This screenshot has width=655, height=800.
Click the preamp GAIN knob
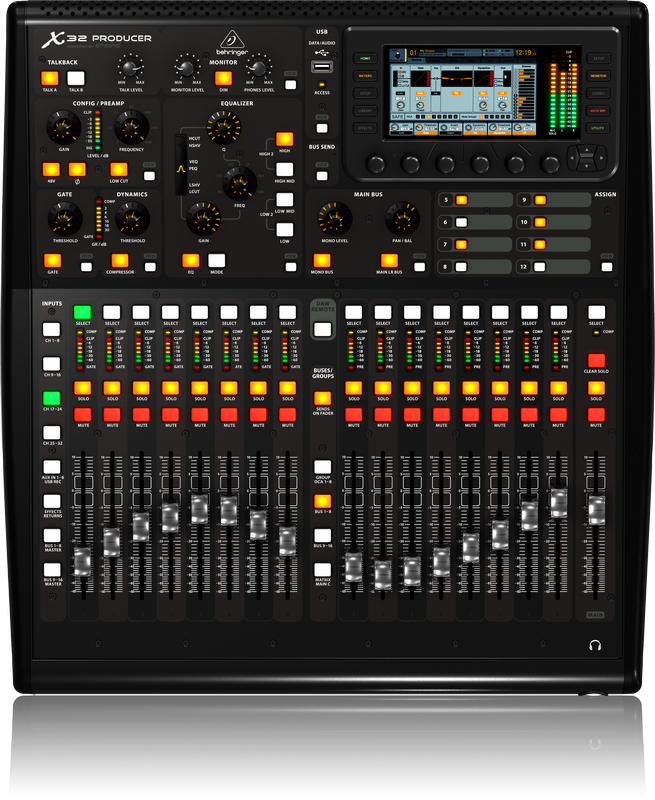tap(61, 126)
